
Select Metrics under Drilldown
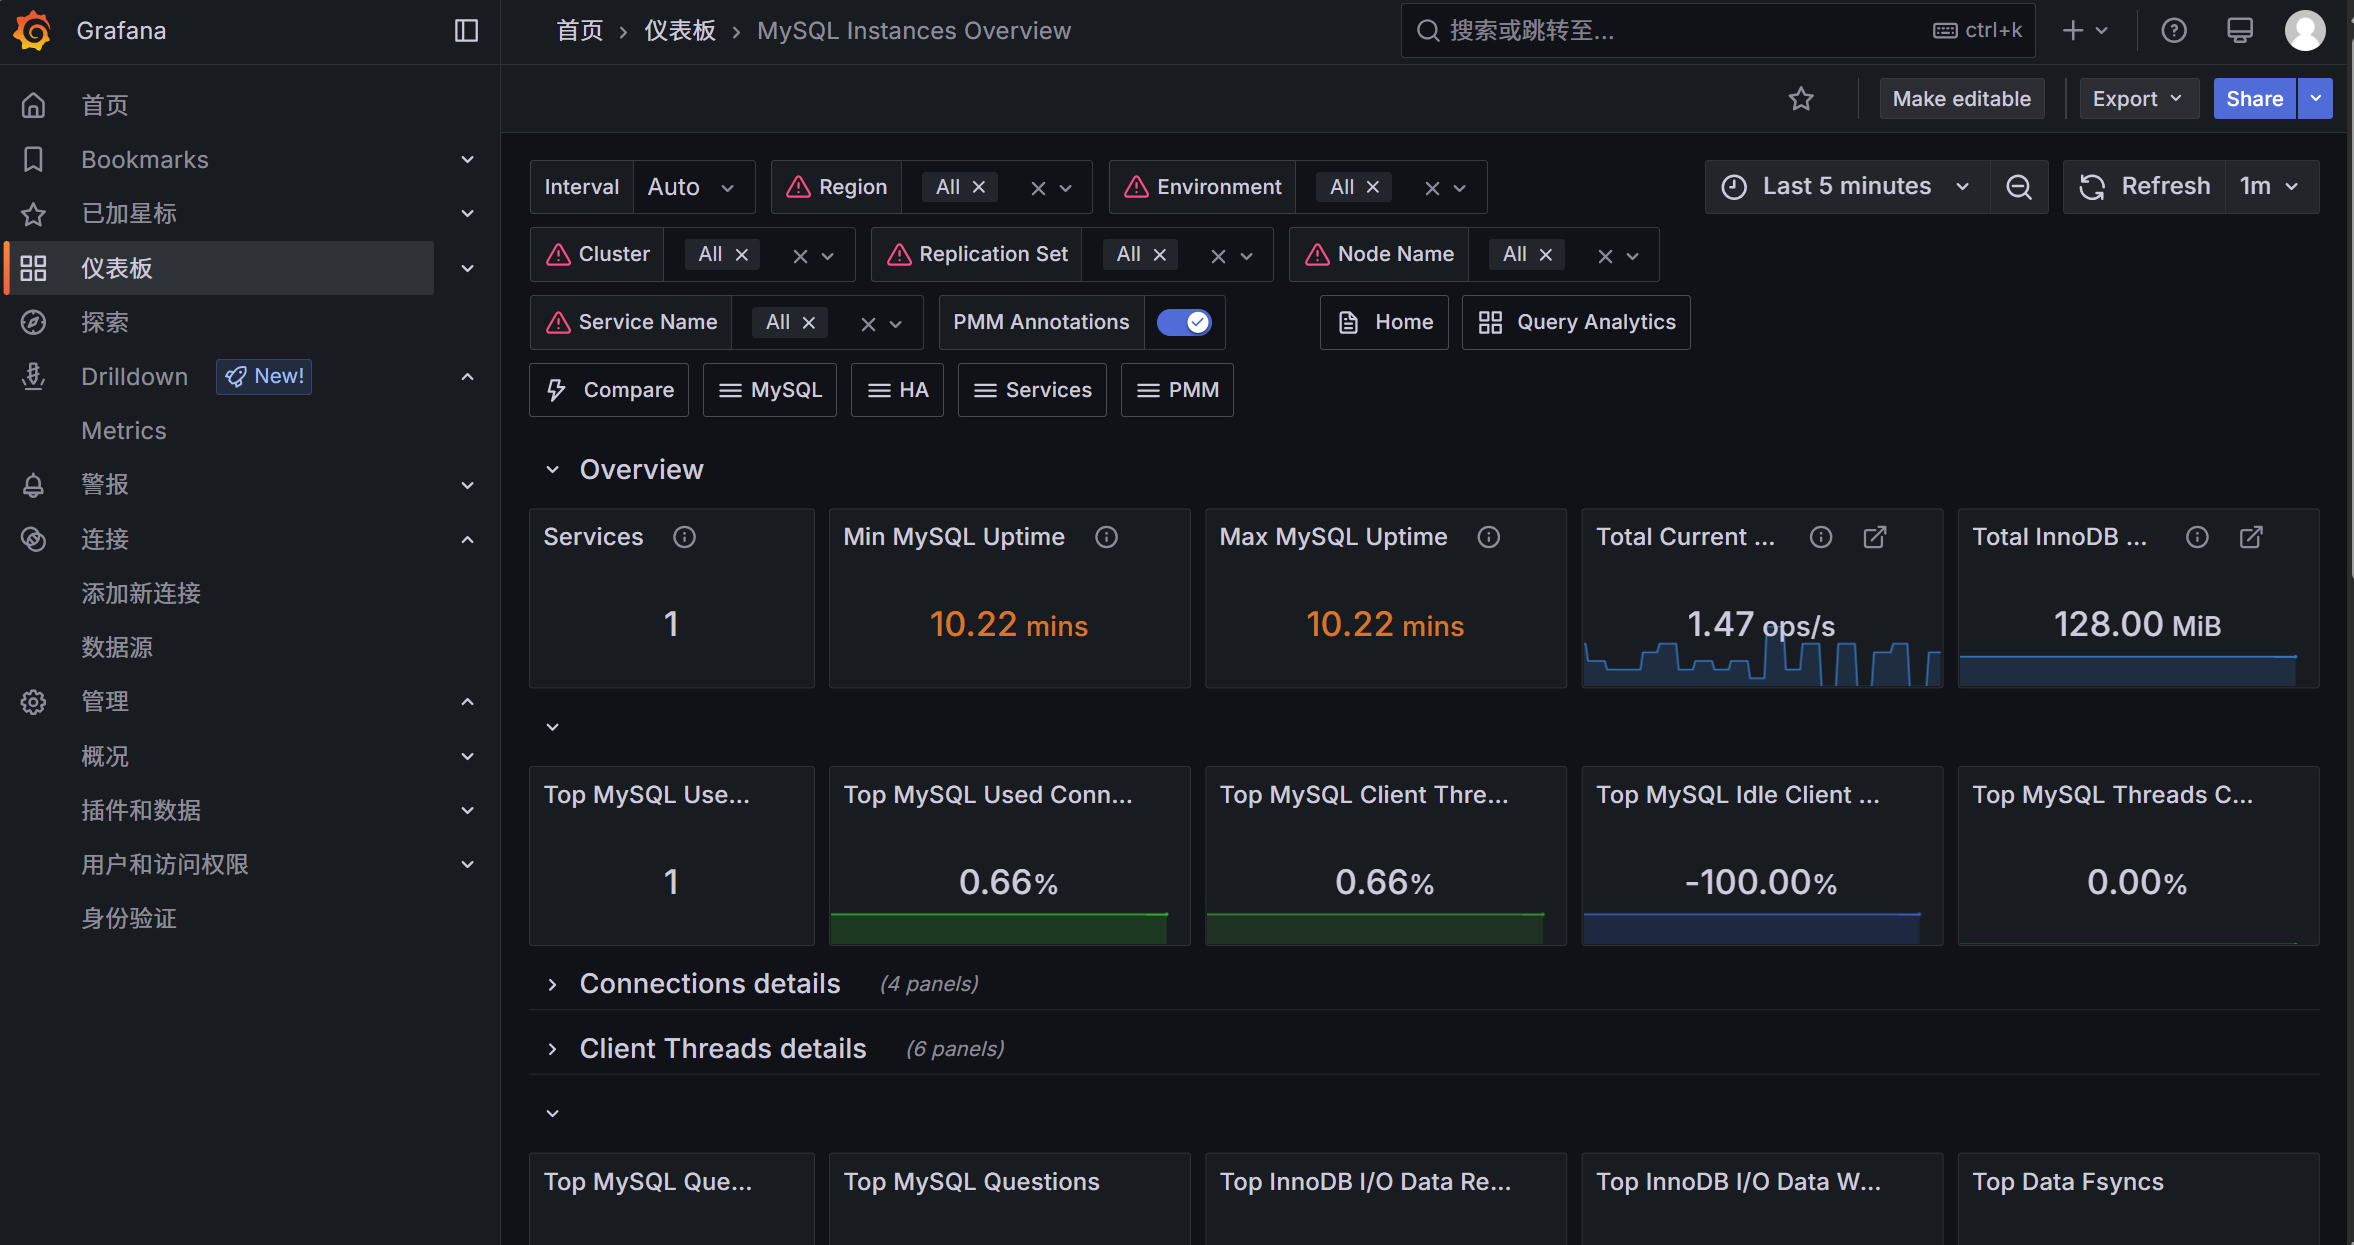(124, 431)
